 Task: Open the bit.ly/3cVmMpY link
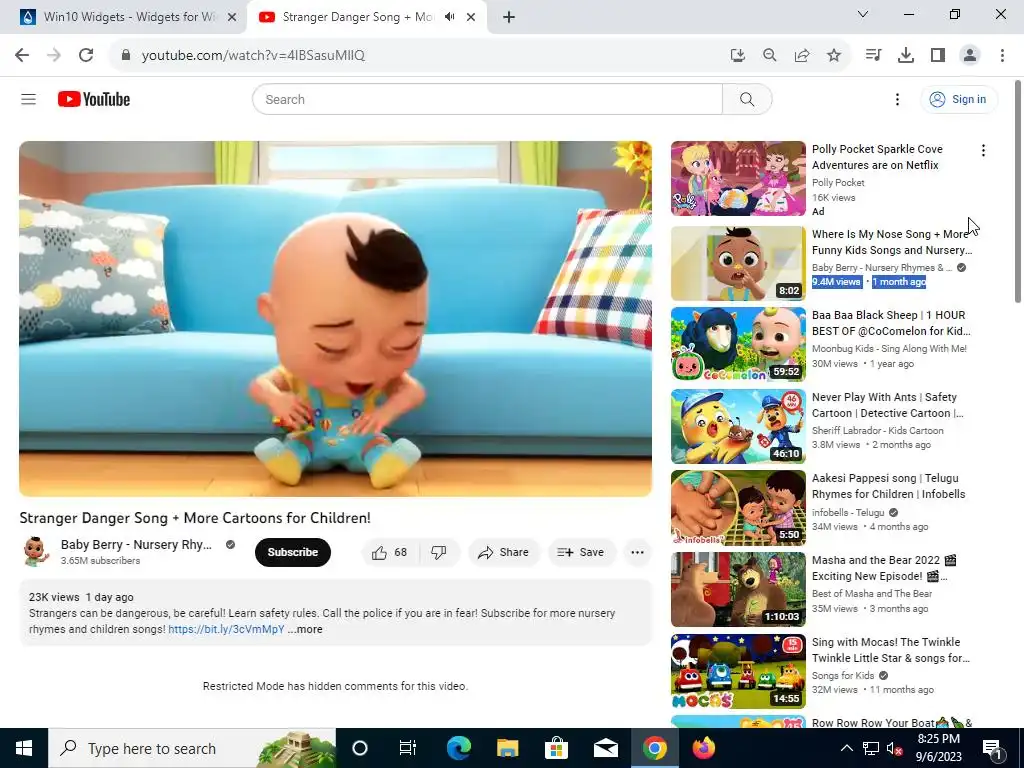226,630
